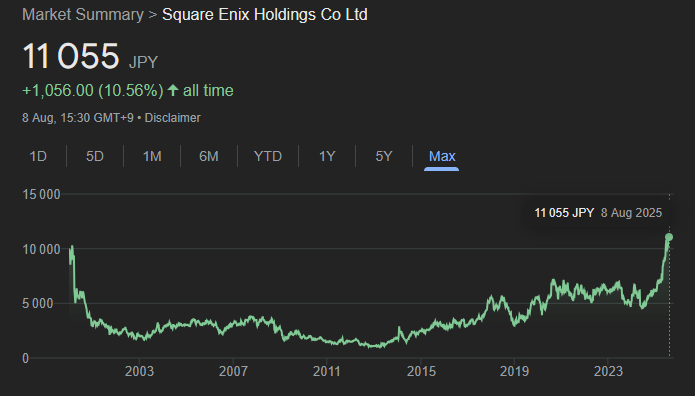Select the YTD range tab
Image resolution: width=695 pixels, height=396 pixels.
pos(268,156)
